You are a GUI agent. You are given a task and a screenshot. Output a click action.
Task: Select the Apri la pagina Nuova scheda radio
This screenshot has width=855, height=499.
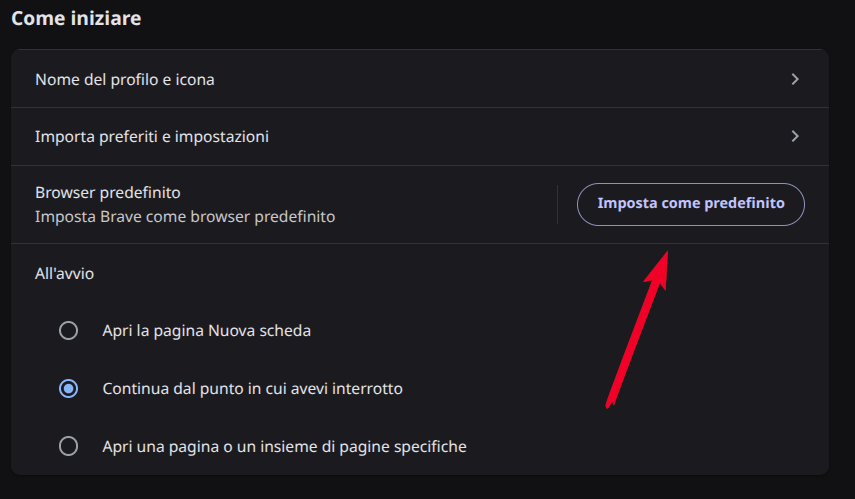68,330
